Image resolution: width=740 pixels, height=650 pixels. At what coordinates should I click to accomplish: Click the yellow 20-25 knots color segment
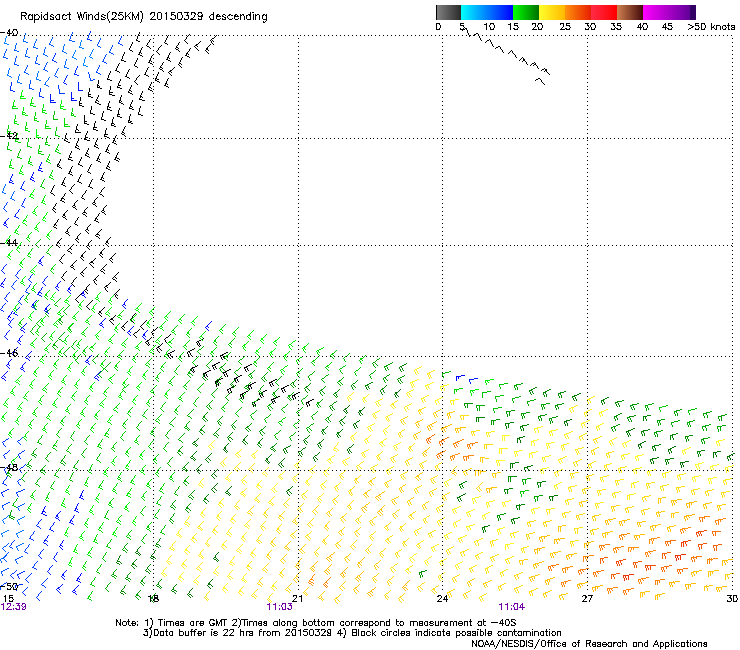pyautogui.click(x=552, y=12)
